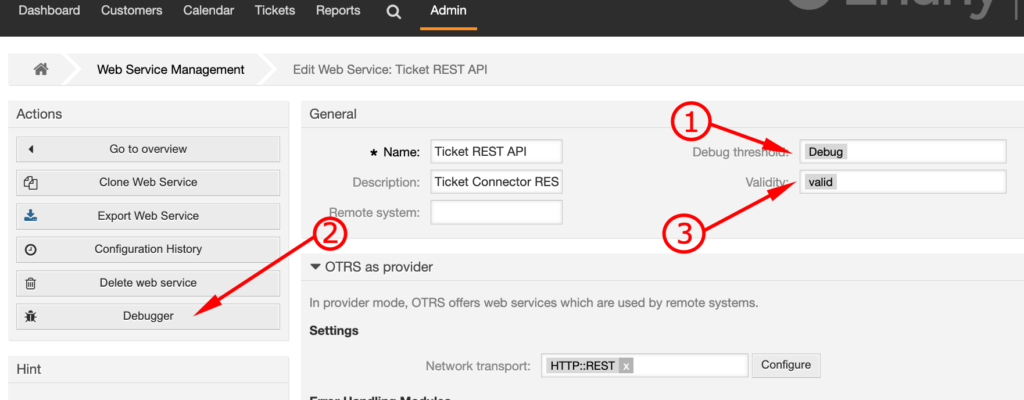
Task: Open the Debug threshold dropdown
Action: pos(903,152)
